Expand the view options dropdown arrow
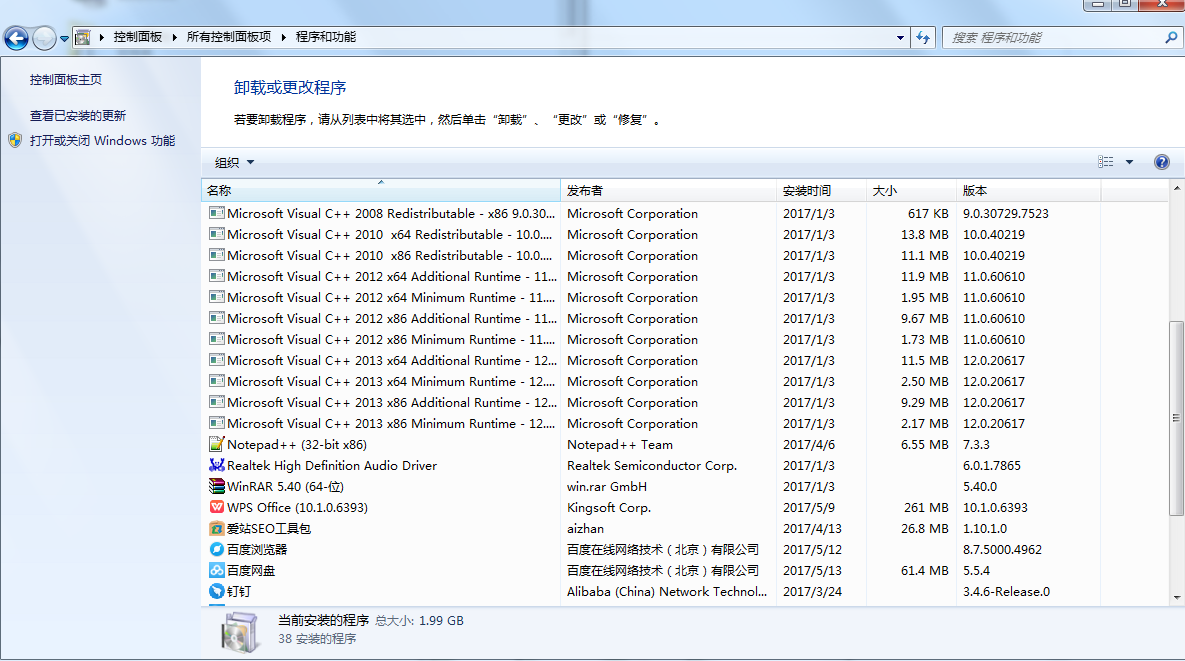1185x661 pixels. [1129, 162]
